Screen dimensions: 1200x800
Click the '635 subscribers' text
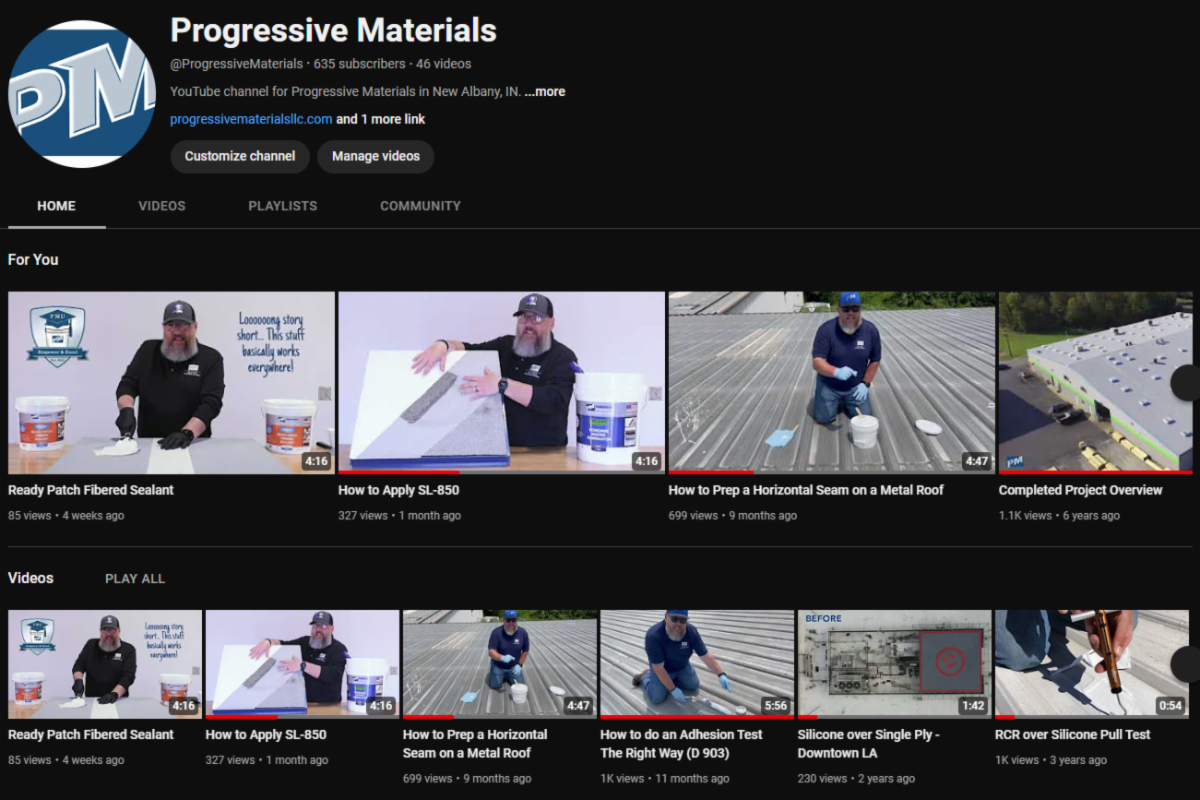[x=360, y=63]
